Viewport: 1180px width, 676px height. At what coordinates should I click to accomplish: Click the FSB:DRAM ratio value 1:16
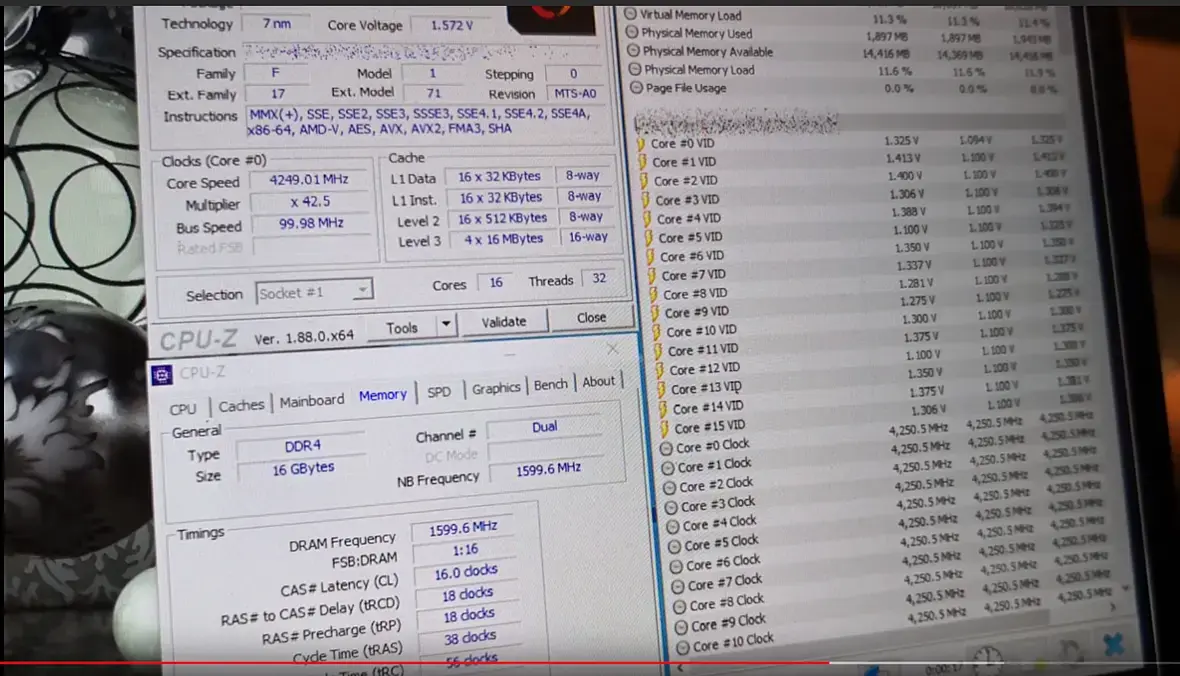coord(465,550)
